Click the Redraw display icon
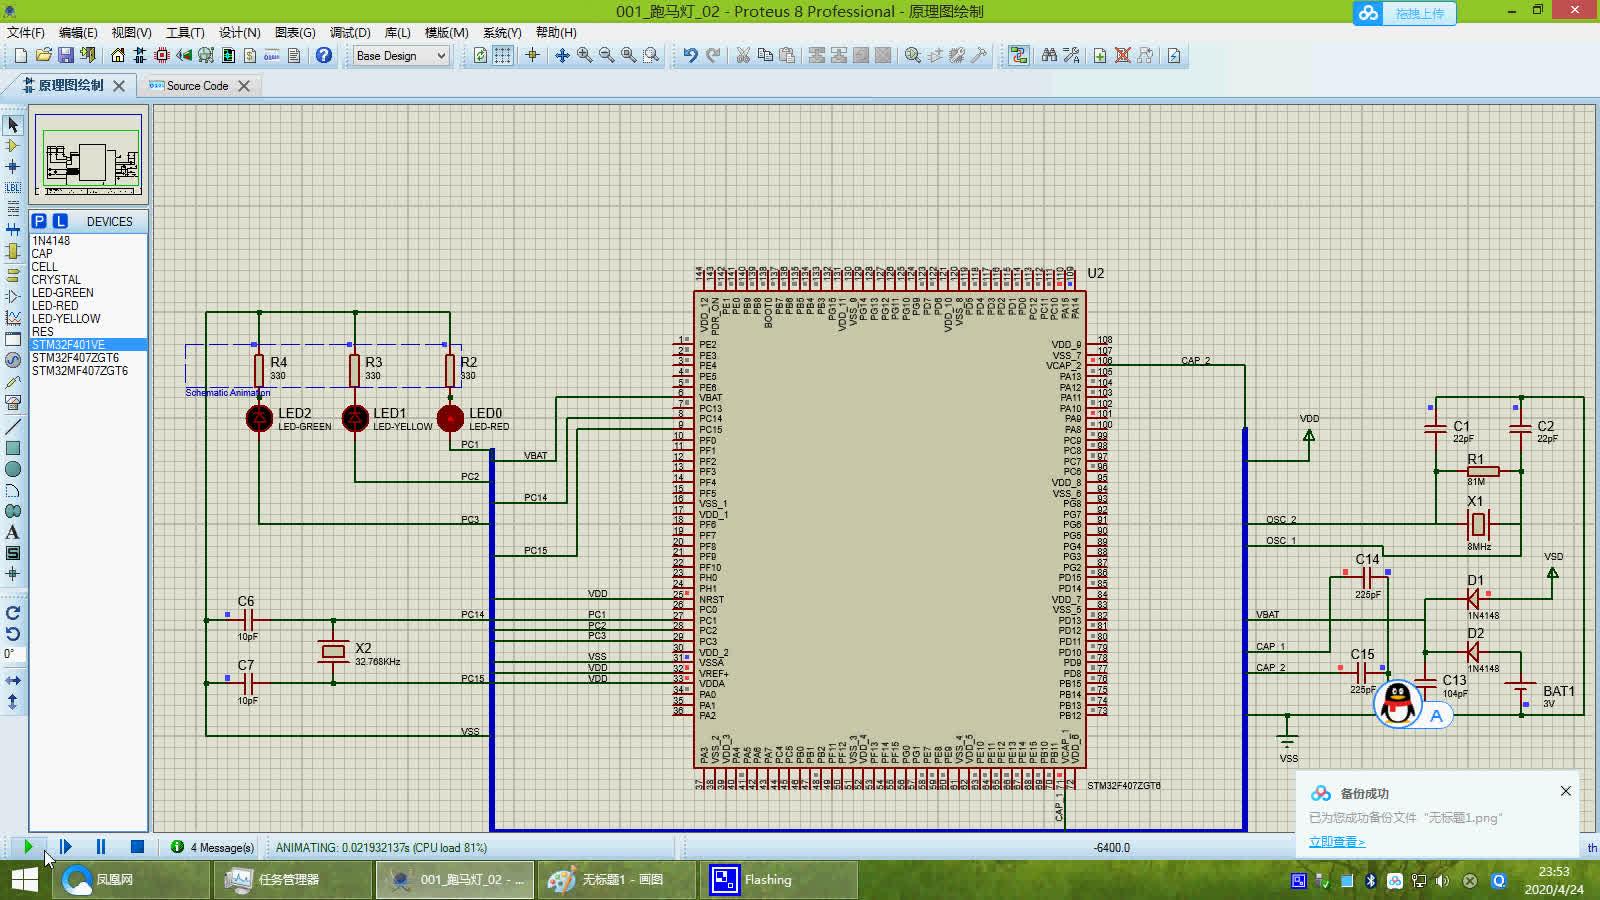 [480, 56]
